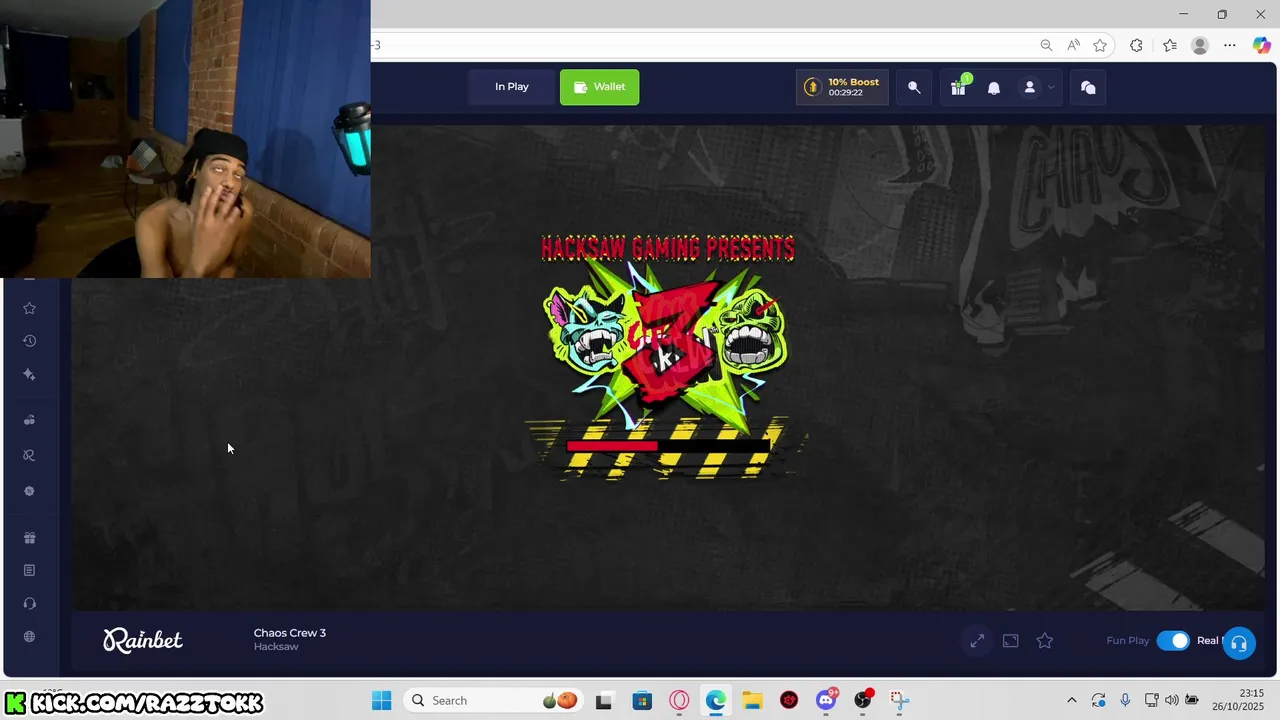Click the 10% Boost timer badge

point(842,87)
